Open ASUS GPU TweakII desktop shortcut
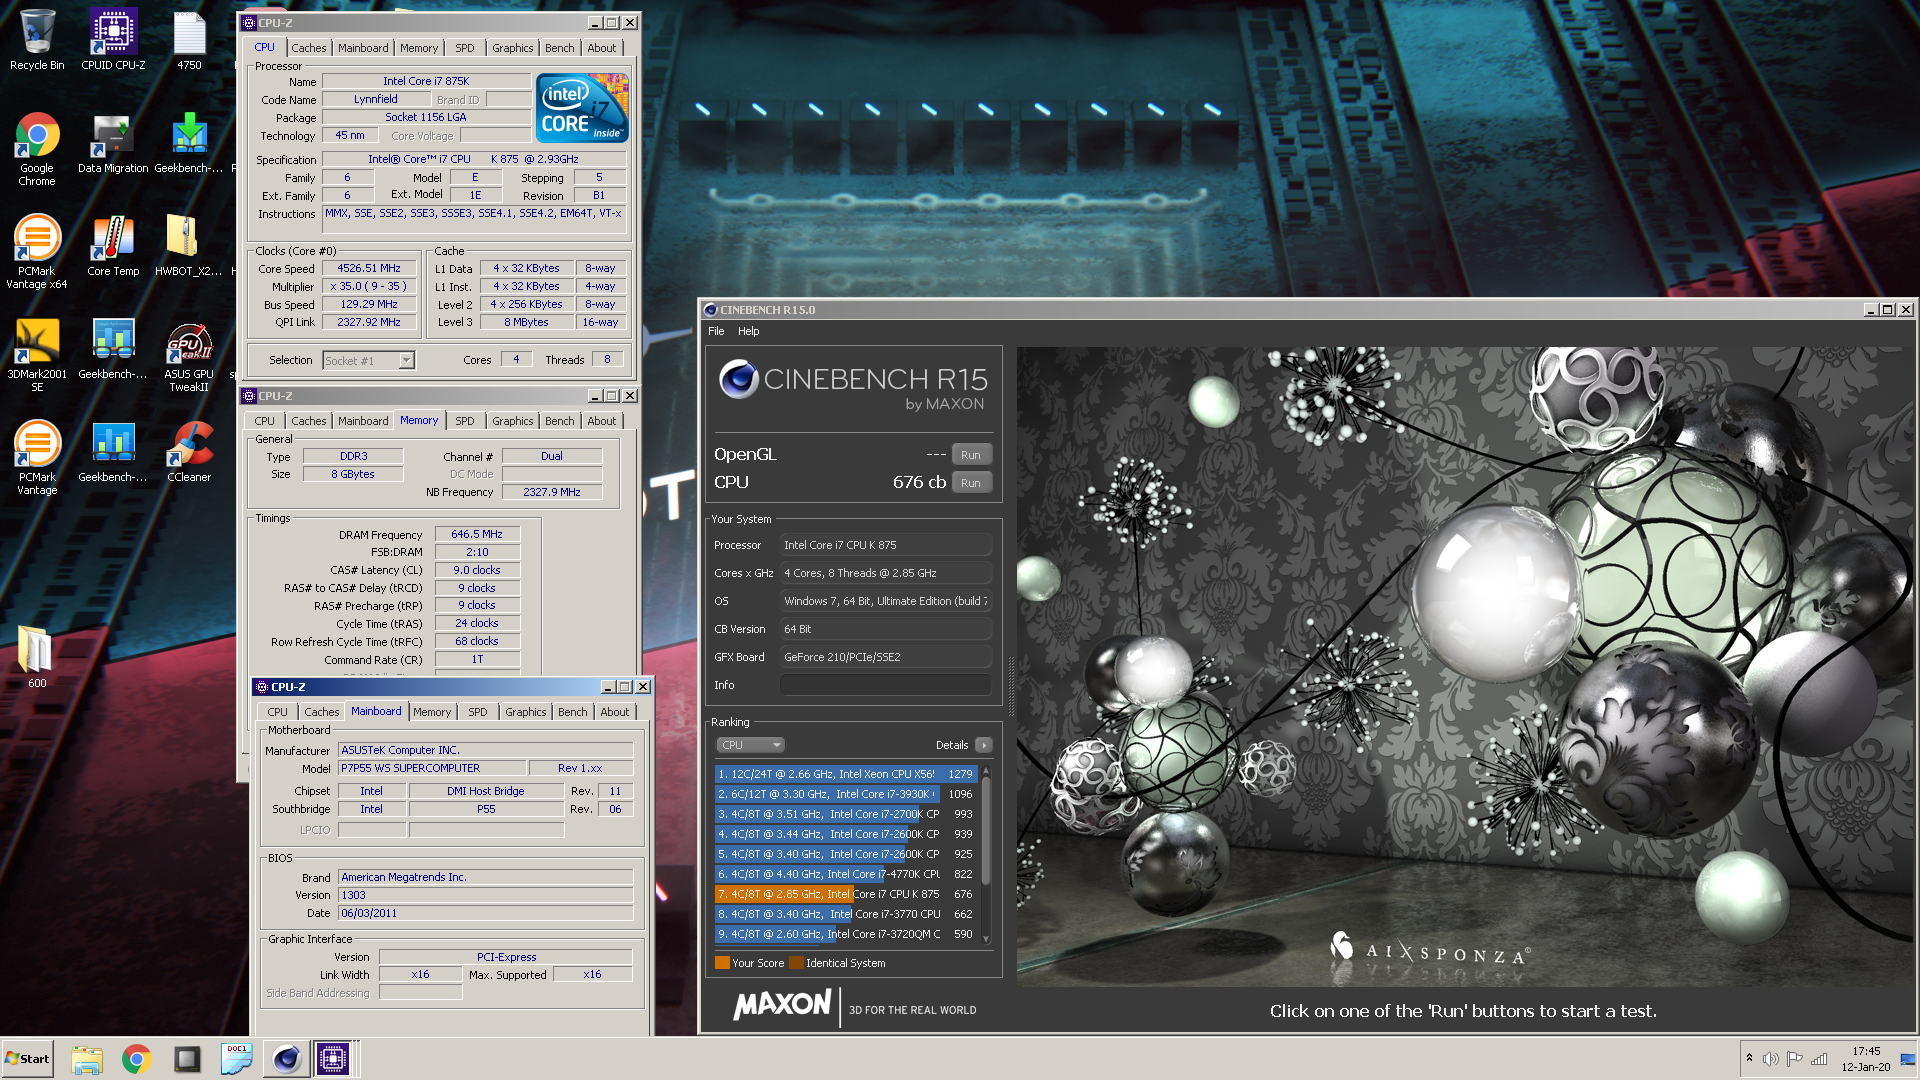The height and width of the screenshot is (1080, 1920). pyautogui.click(x=189, y=354)
